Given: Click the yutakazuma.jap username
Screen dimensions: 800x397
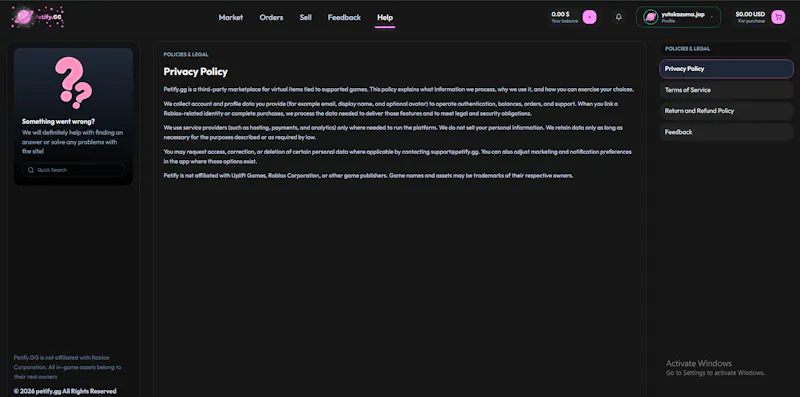Looking at the screenshot, I should point(683,14).
